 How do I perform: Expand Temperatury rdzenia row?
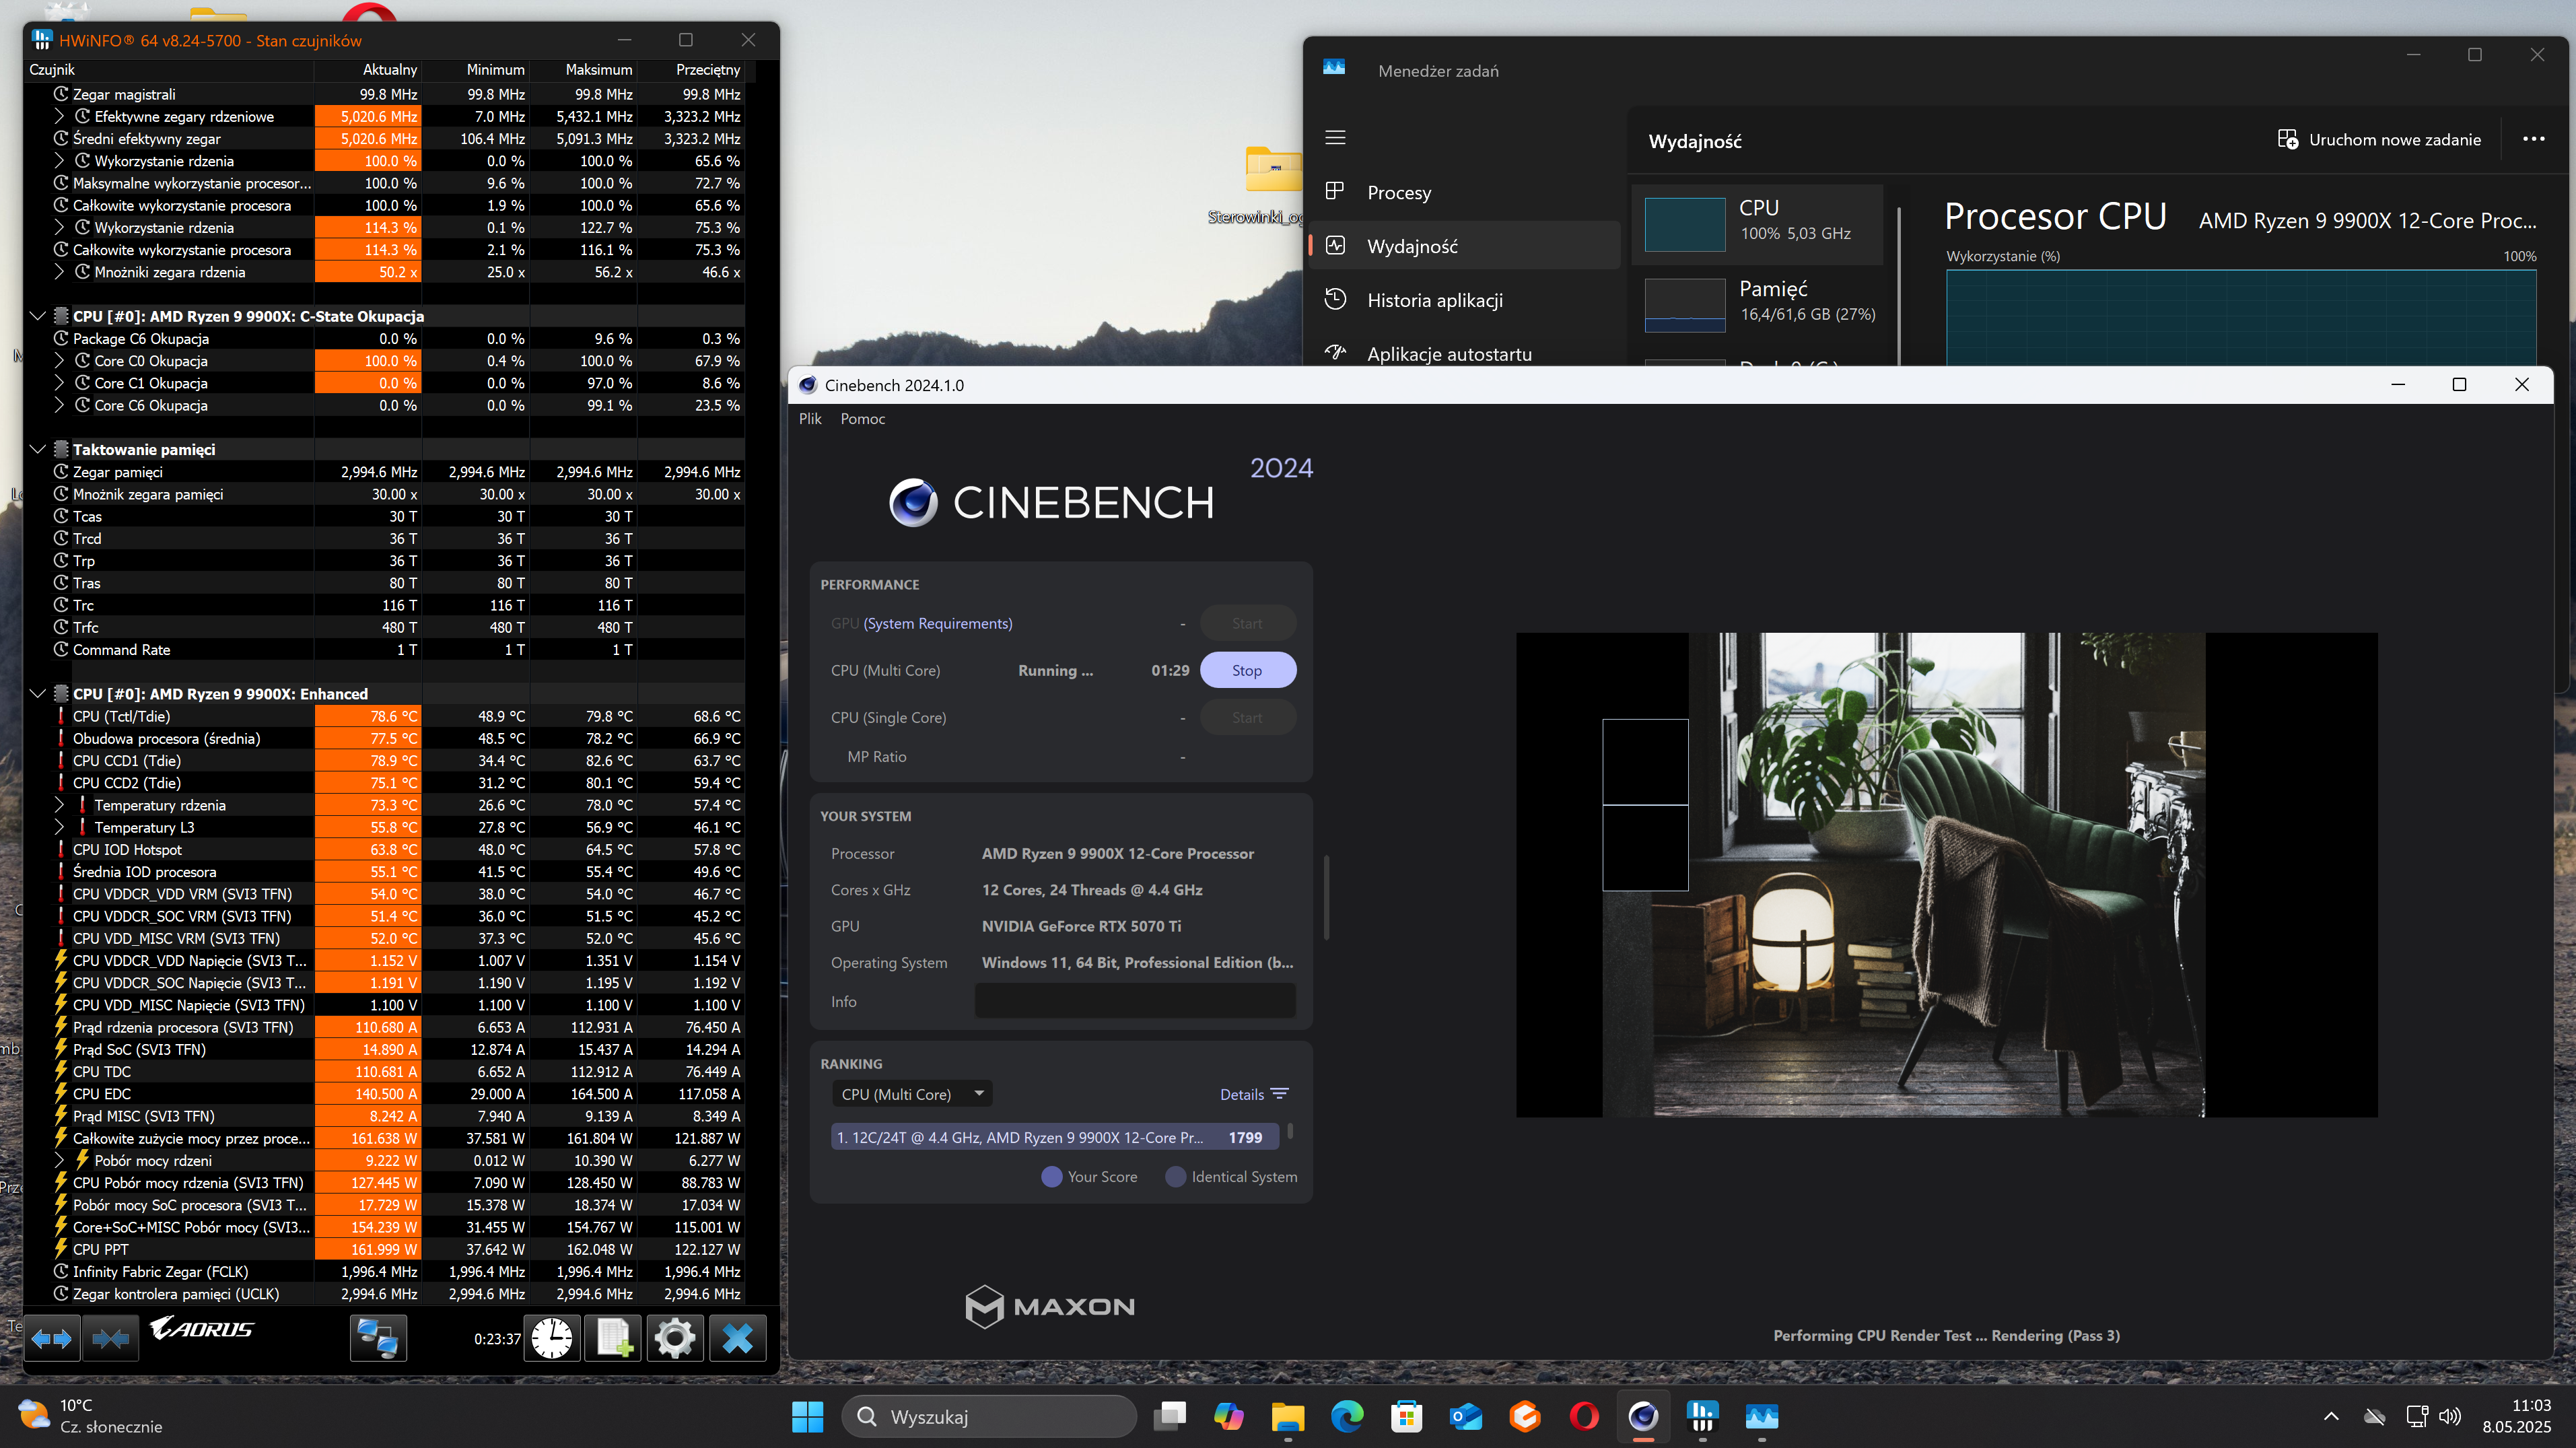[59, 805]
